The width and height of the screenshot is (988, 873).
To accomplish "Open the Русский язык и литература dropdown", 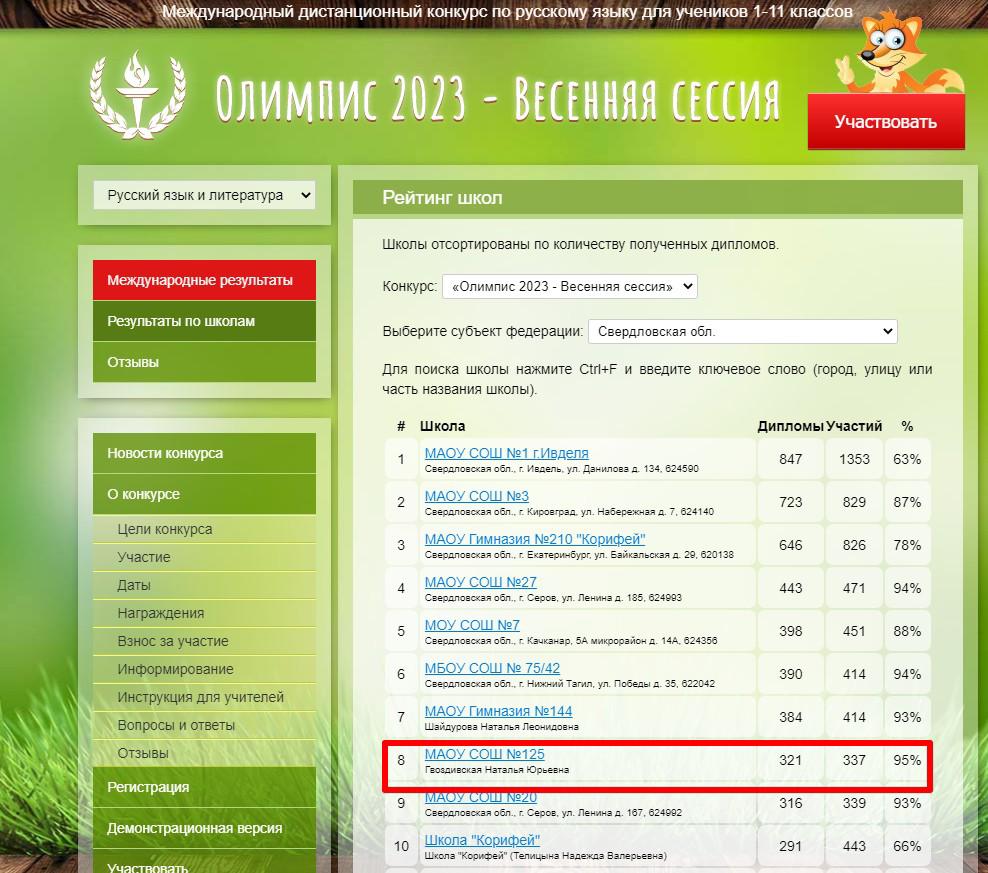I will (x=205, y=196).
